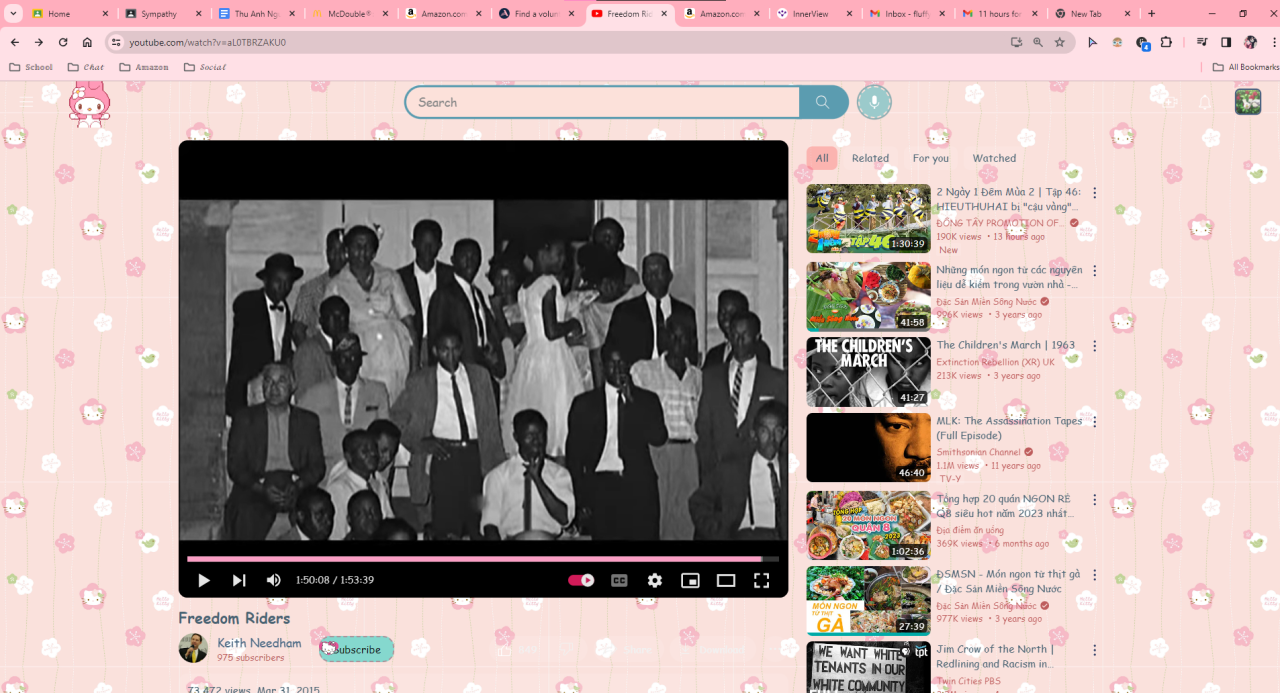The image size is (1280, 693).
Task: Go to the browser home page
Action: pos(87,42)
